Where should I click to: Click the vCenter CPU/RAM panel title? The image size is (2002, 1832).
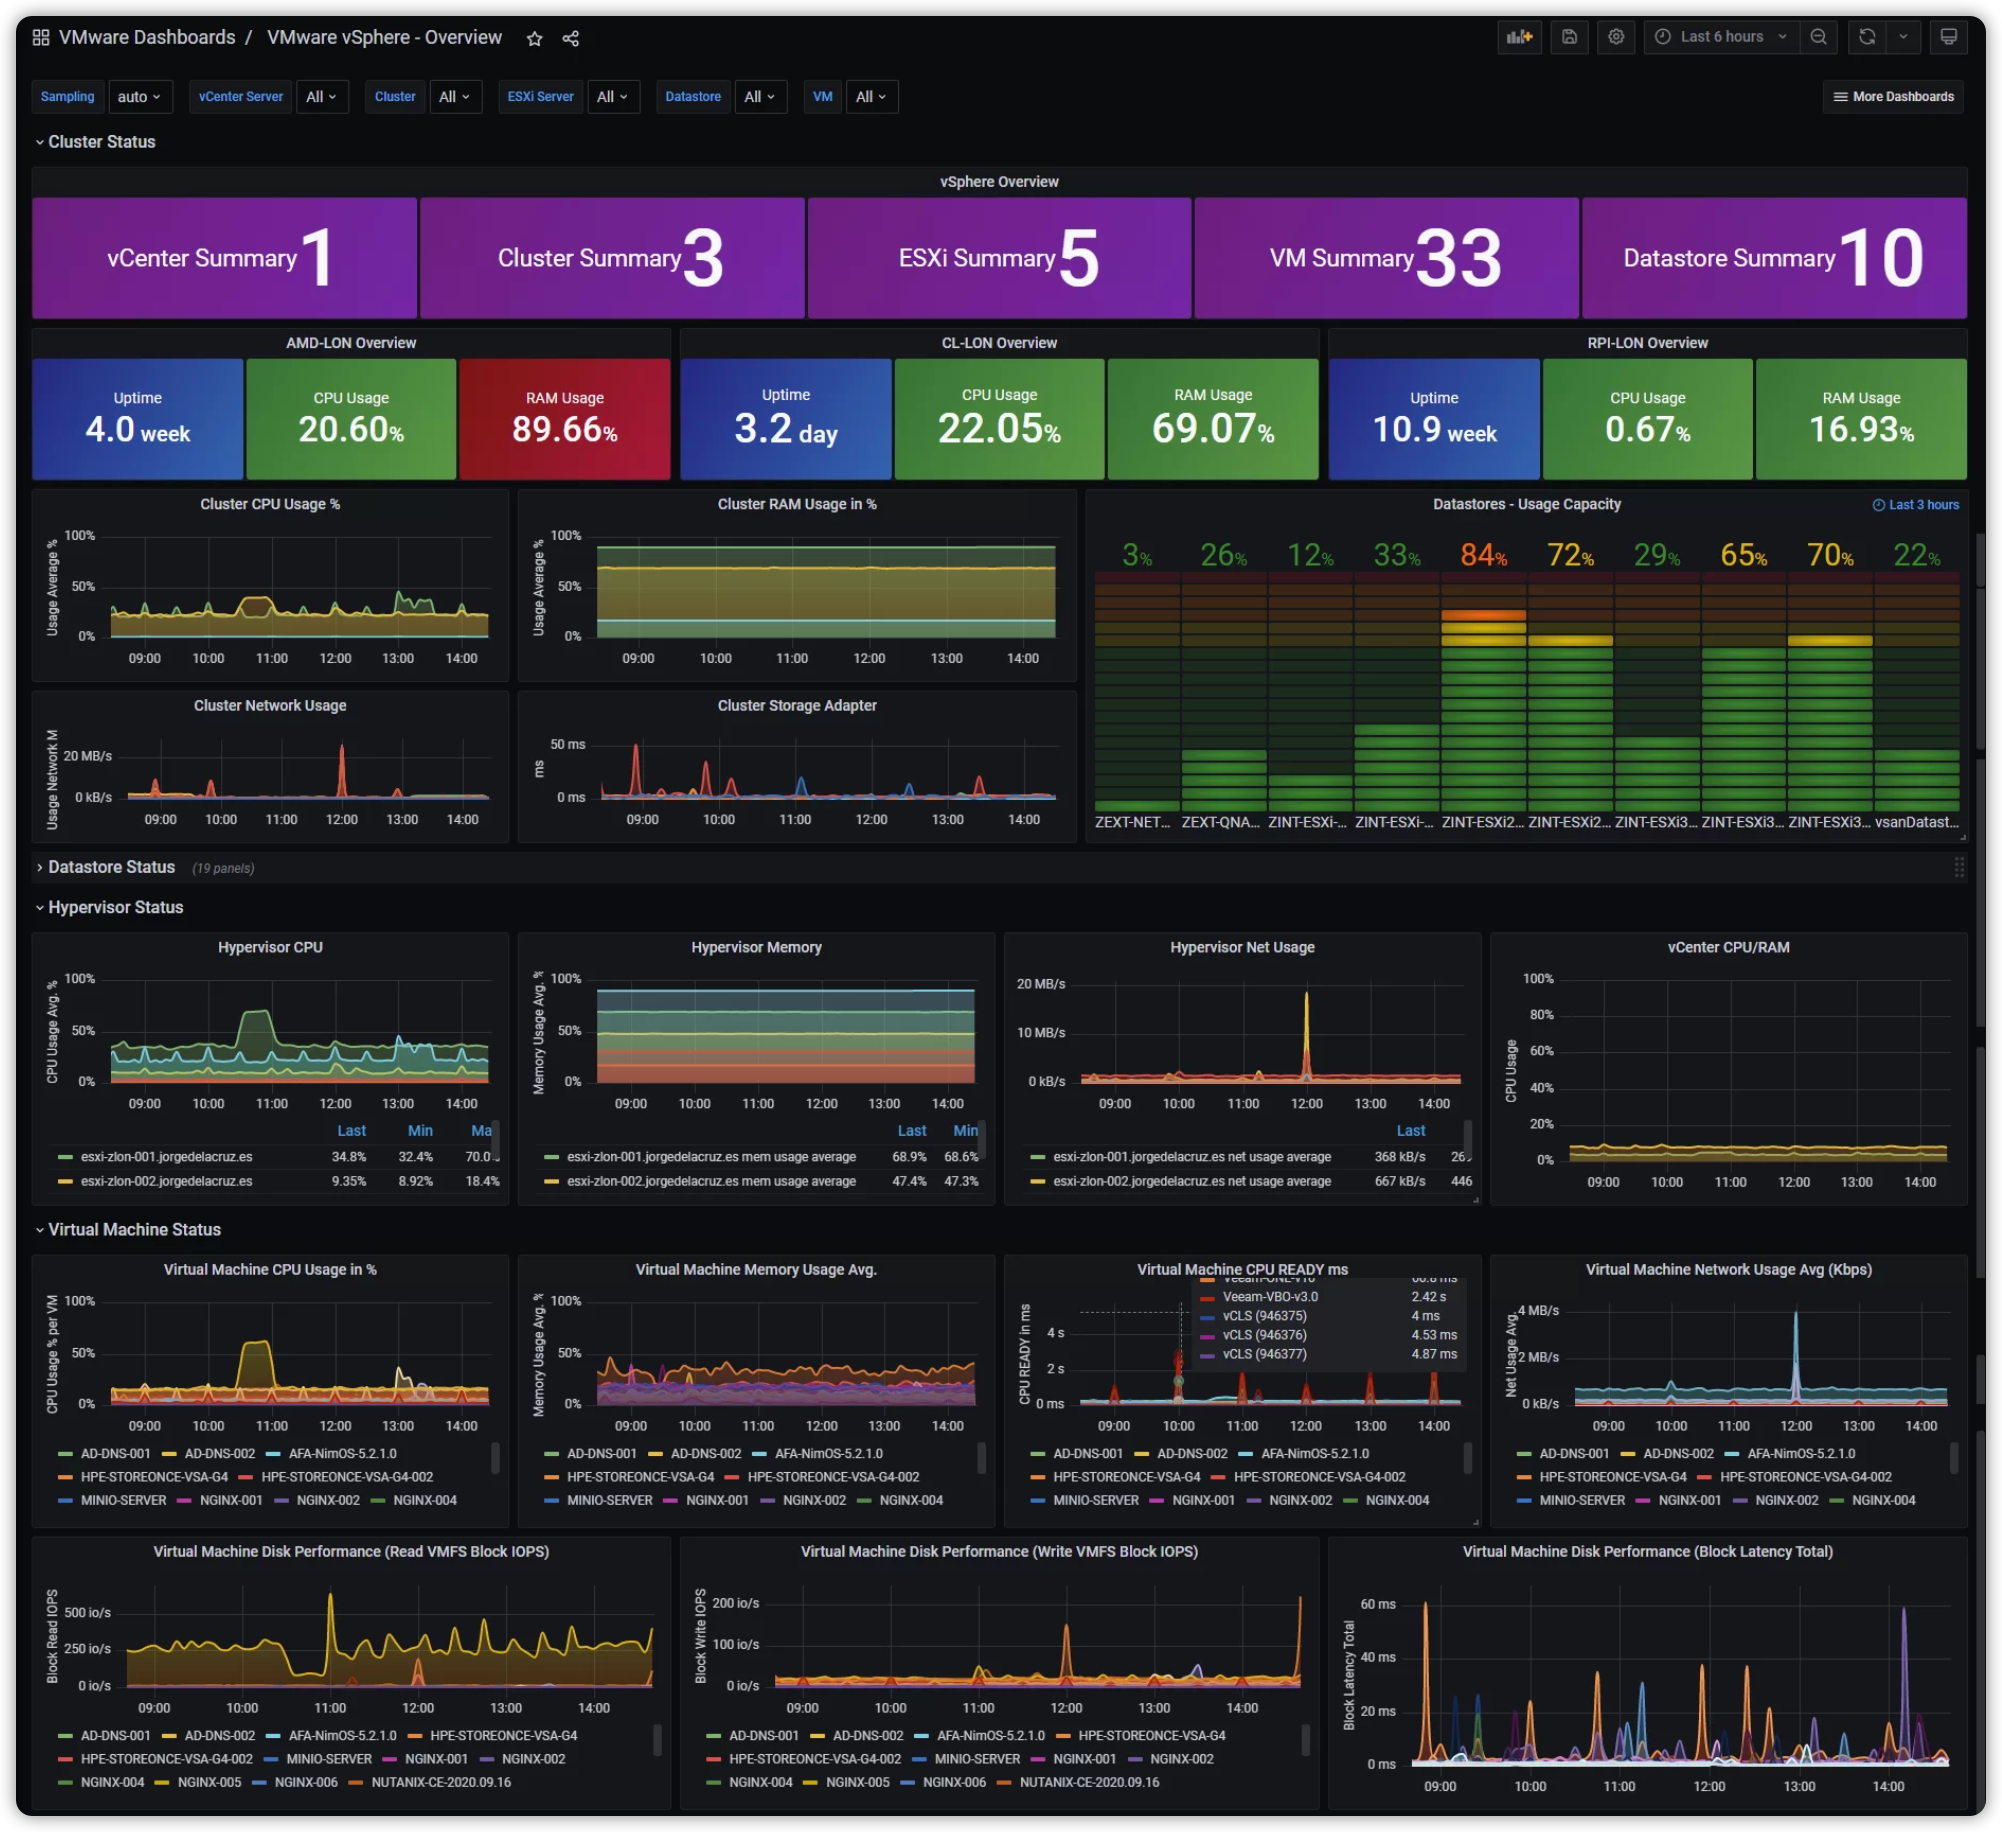coord(1729,948)
